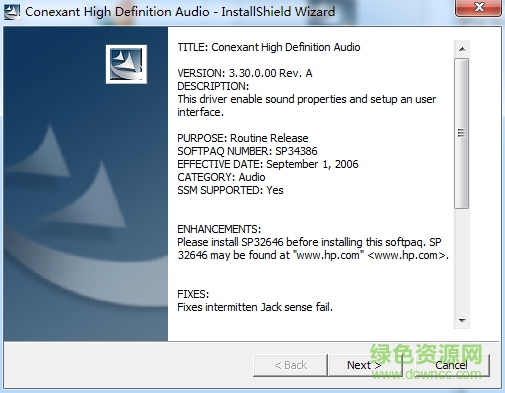Click 'EFFECTIVE DATE: September 1, 2006' line

[x=268, y=164]
